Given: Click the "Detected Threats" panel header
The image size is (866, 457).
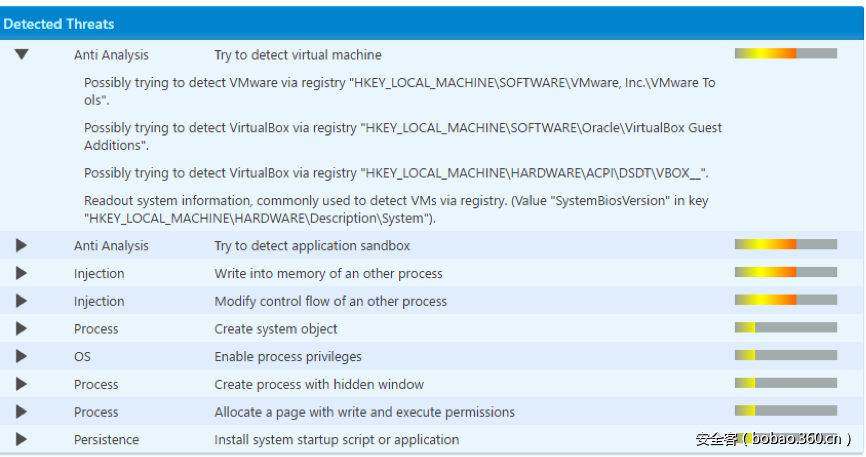Looking at the screenshot, I should coord(59,23).
